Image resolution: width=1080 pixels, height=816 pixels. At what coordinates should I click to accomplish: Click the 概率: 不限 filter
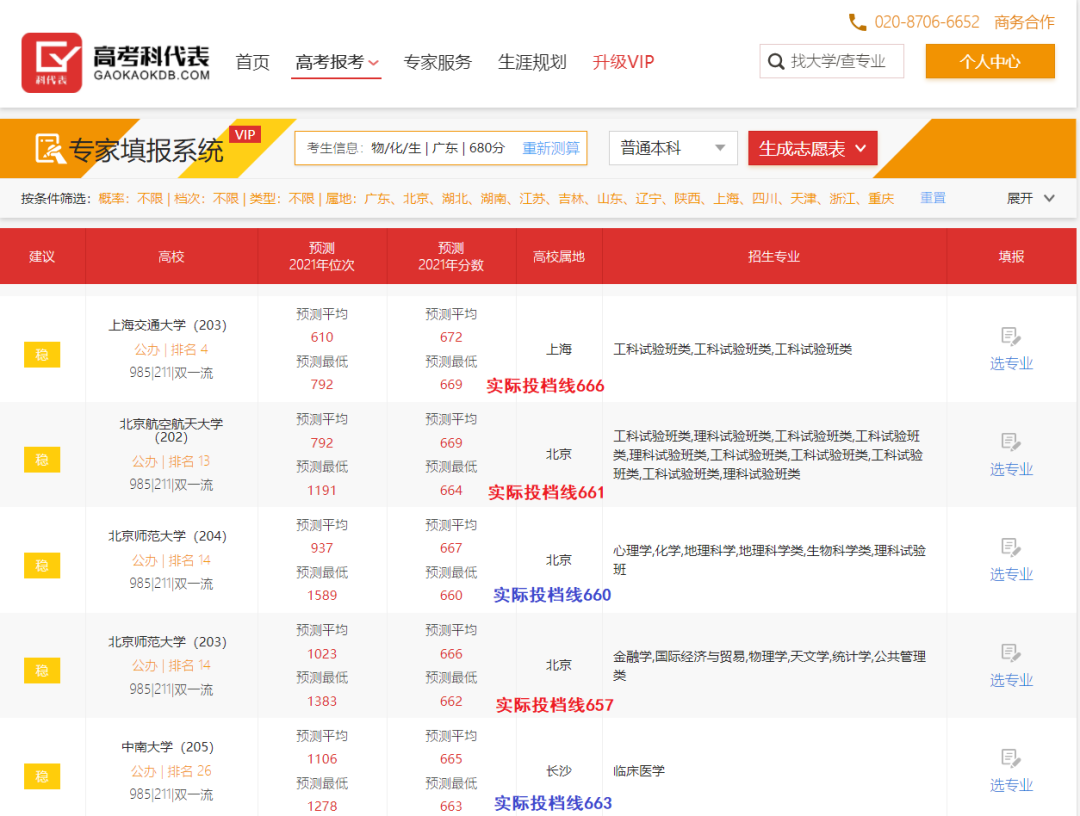click(x=131, y=199)
